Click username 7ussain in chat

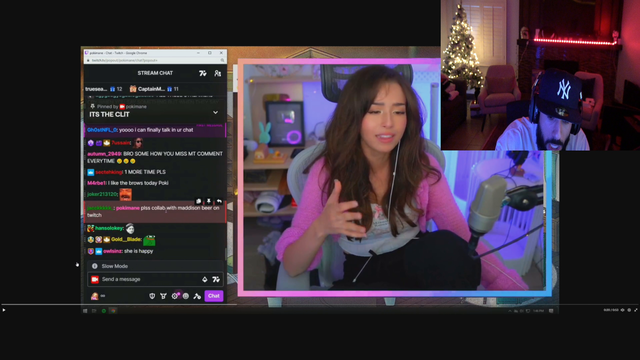pos(121,143)
